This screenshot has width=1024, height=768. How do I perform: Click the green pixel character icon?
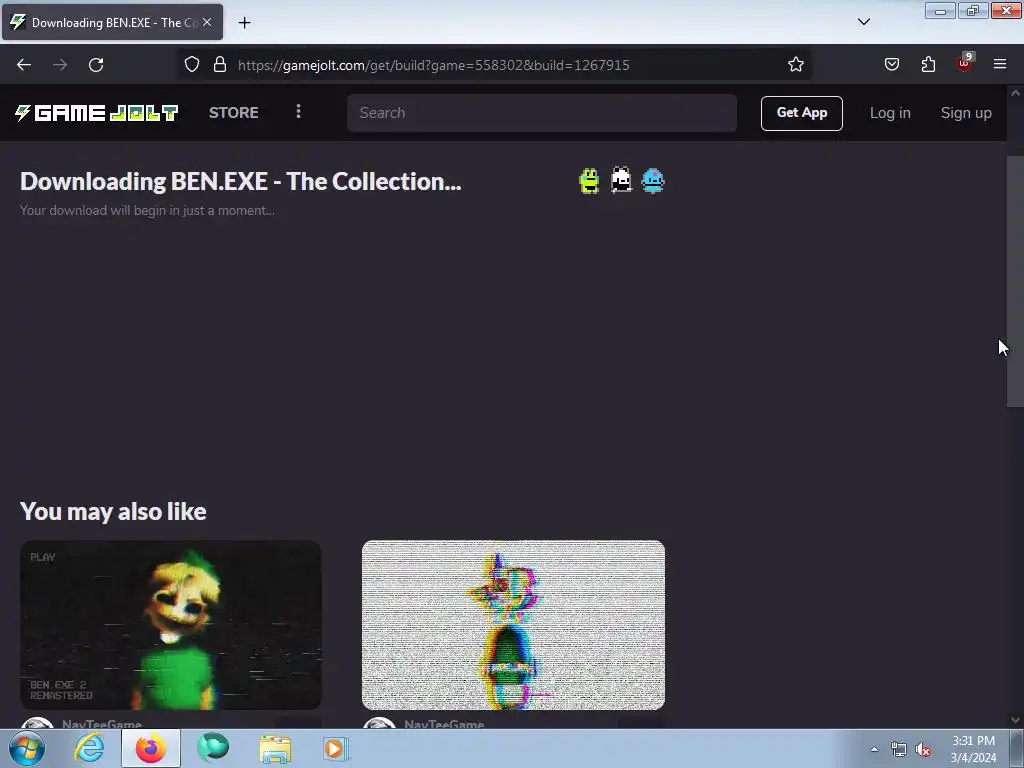(x=589, y=181)
